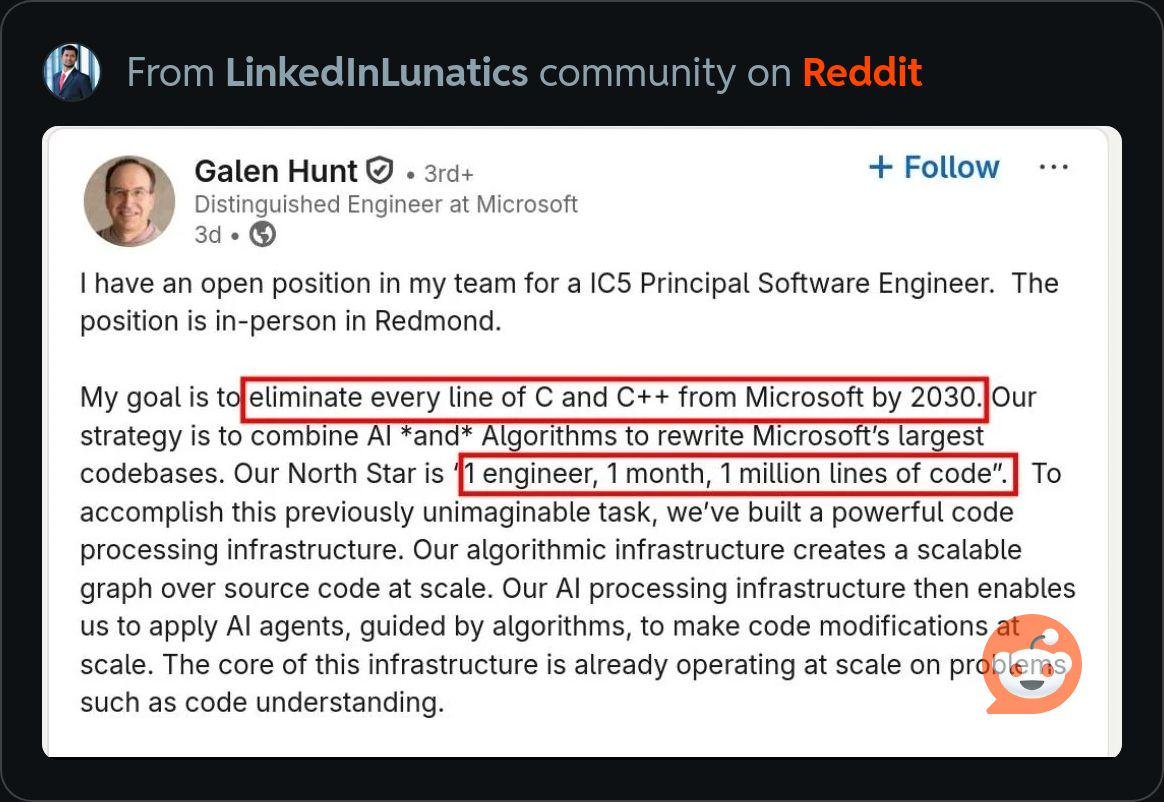This screenshot has width=1164, height=802.
Task: Click the Reddit label in the header
Action: (x=862, y=71)
